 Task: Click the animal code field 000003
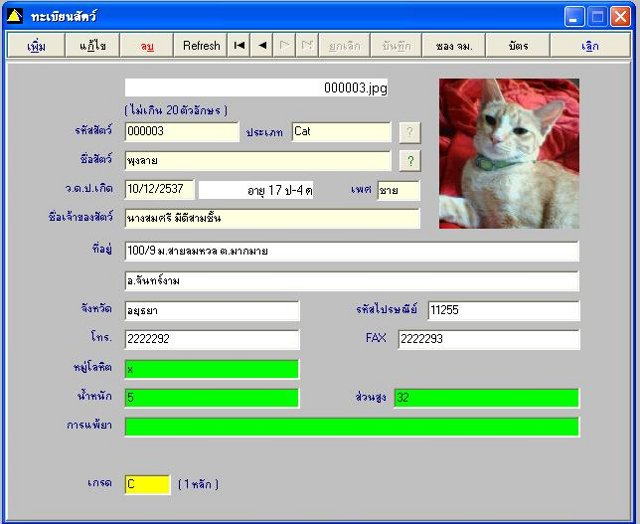[182, 131]
